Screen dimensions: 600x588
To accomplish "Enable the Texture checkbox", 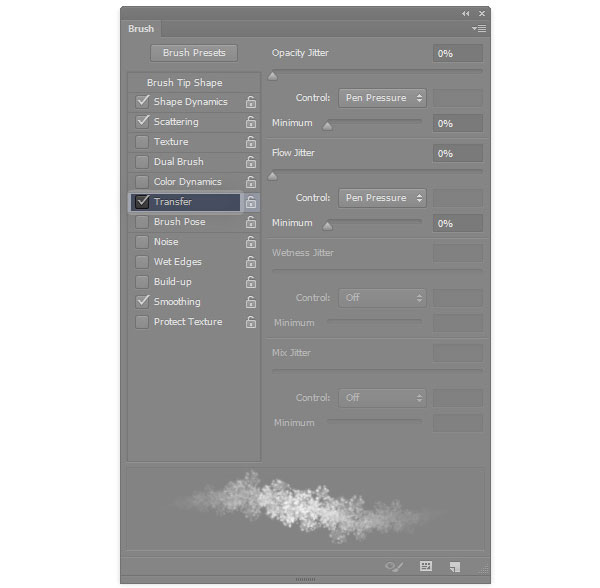I will [142, 142].
